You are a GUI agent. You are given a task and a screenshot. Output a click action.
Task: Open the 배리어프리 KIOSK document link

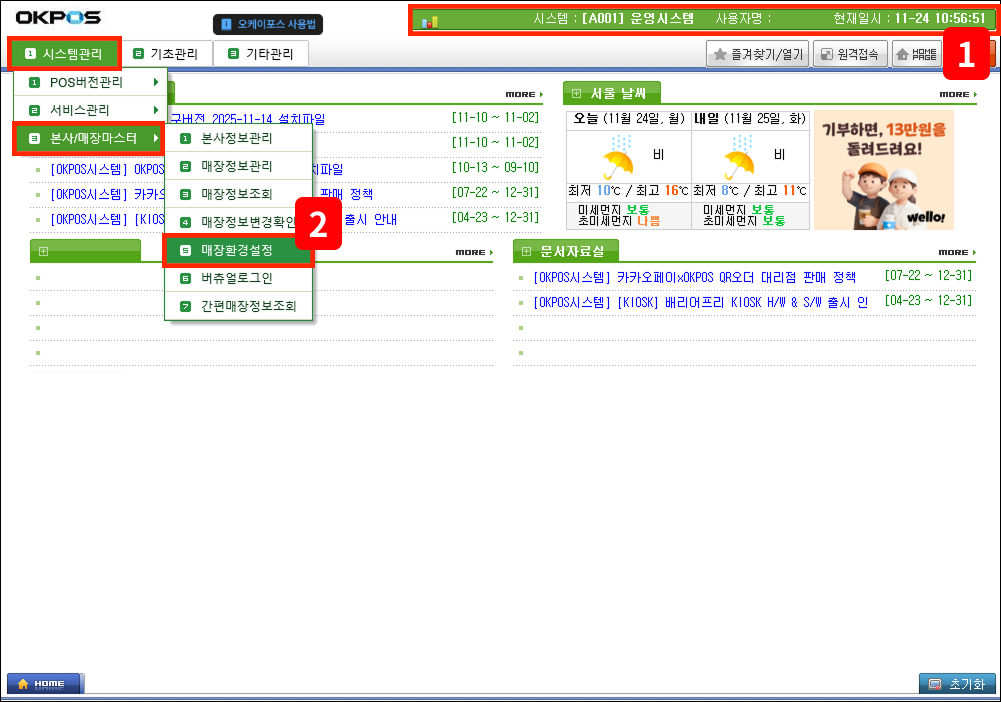click(x=700, y=301)
